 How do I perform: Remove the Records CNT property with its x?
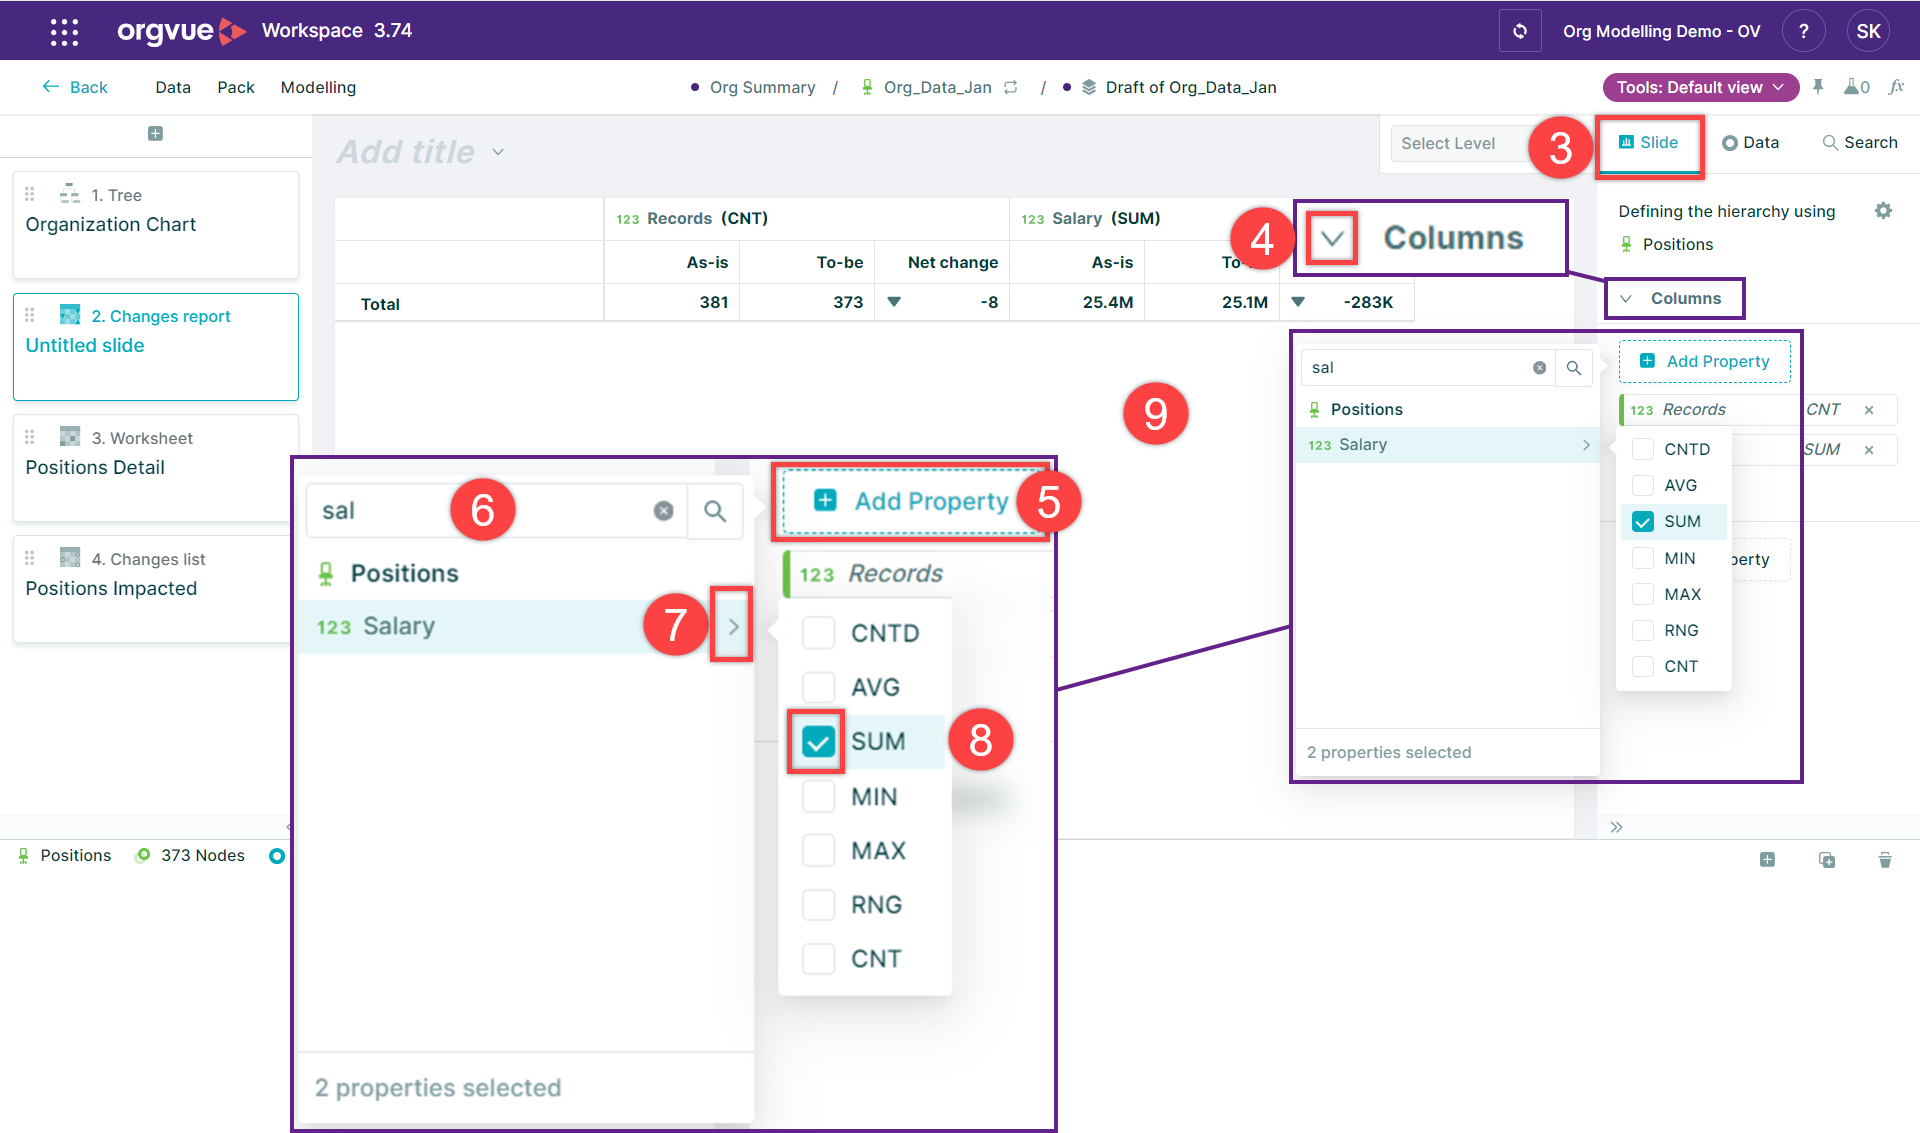point(1869,410)
